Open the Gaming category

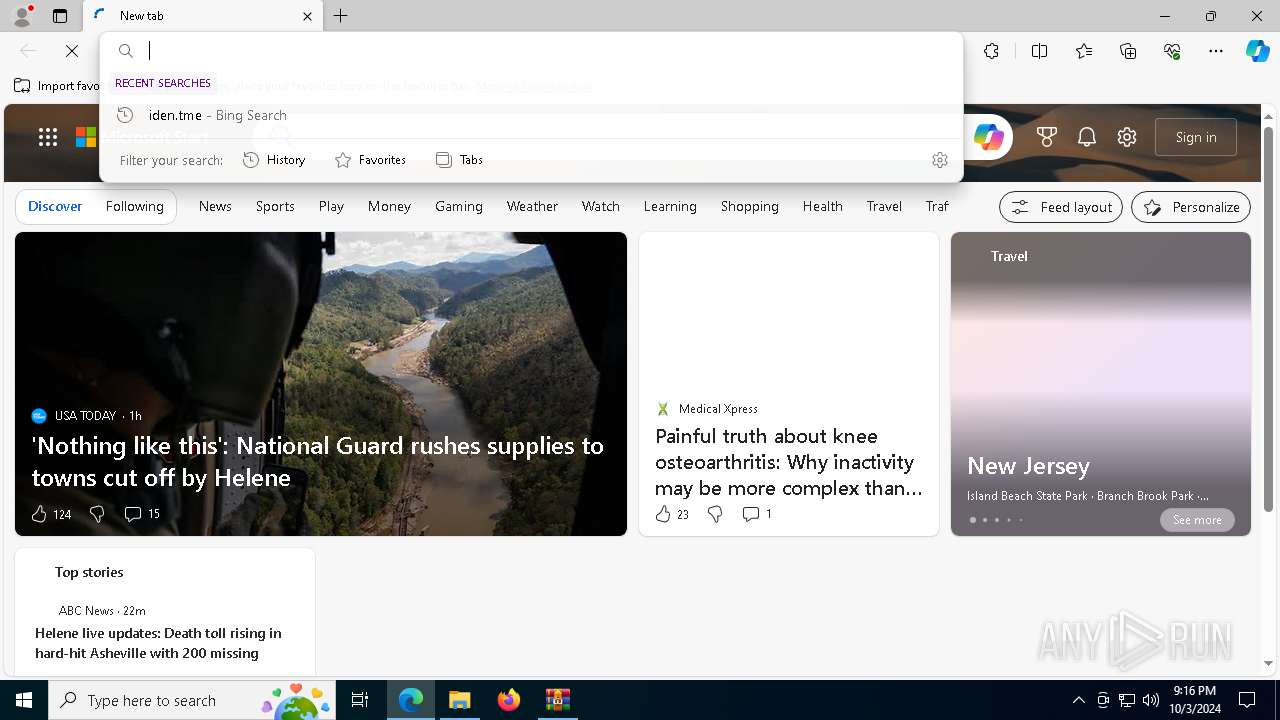tap(459, 206)
